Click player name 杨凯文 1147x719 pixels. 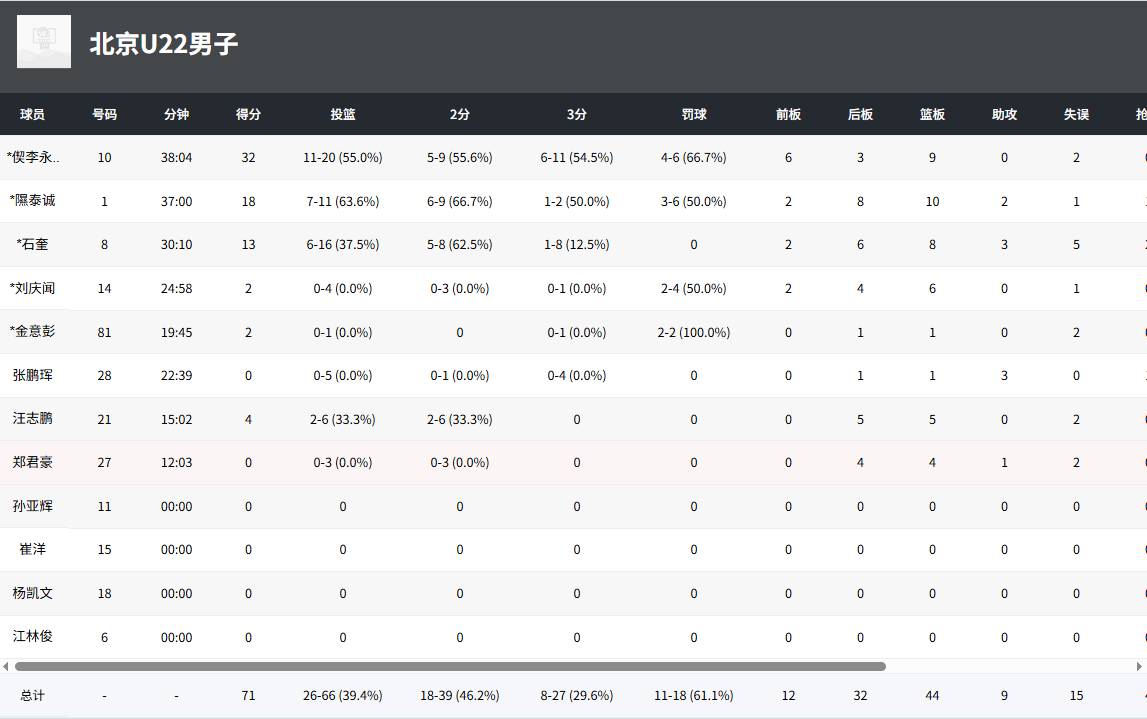tap(33, 594)
